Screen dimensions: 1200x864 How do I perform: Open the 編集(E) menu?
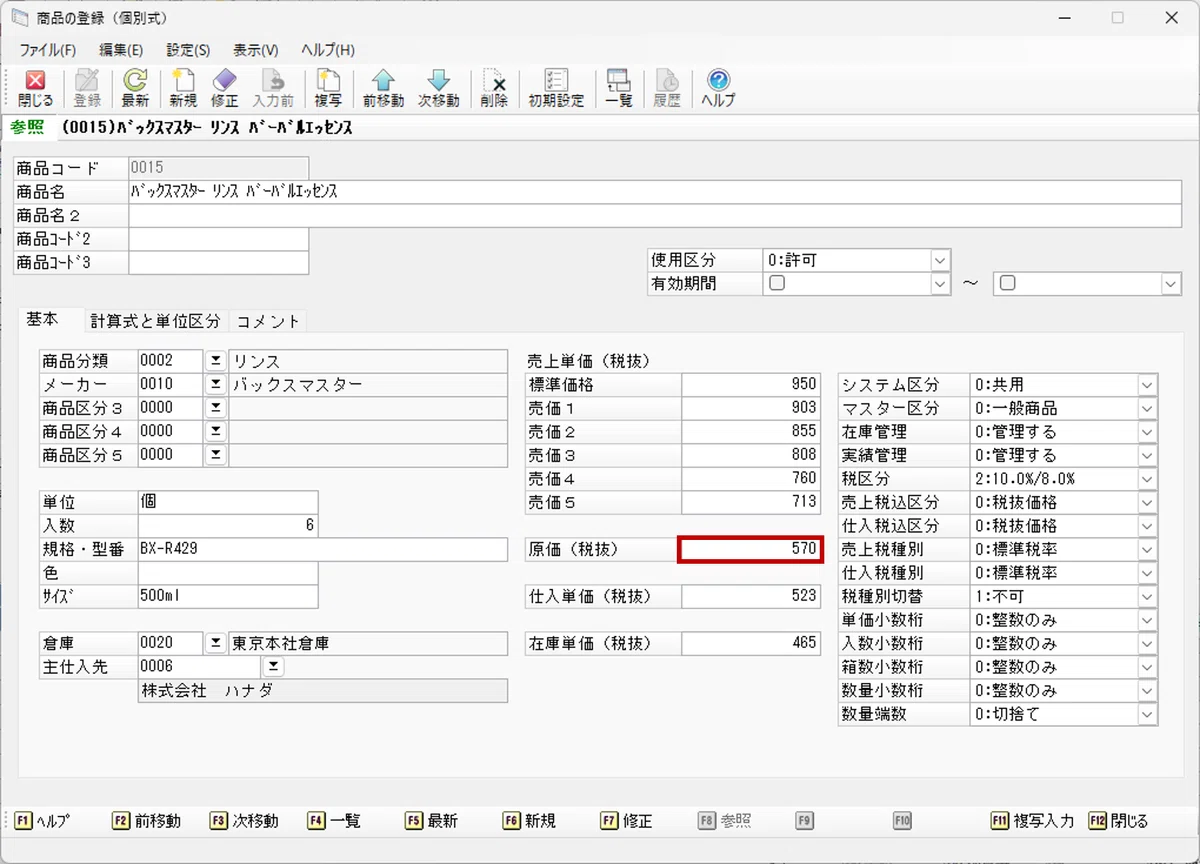(x=121, y=49)
